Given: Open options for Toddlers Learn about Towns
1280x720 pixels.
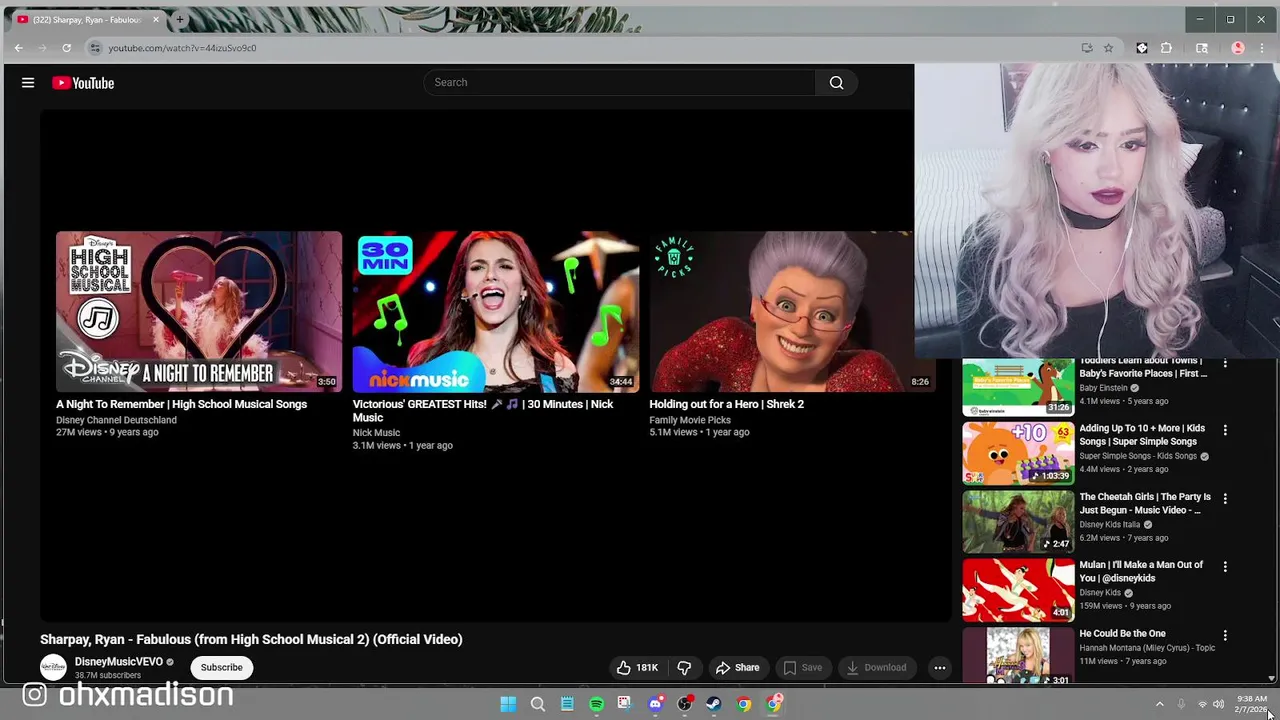Looking at the screenshot, I should click(1225, 362).
